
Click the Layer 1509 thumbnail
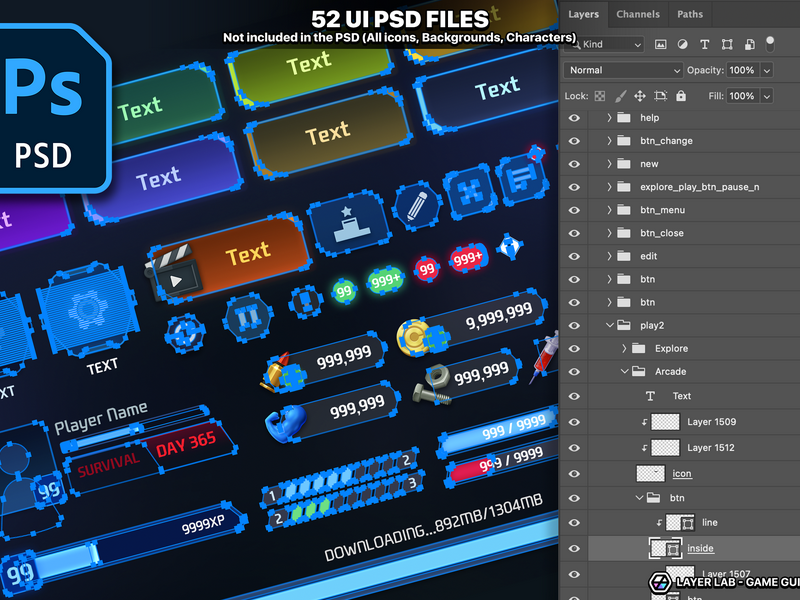[x=665, y=422]
